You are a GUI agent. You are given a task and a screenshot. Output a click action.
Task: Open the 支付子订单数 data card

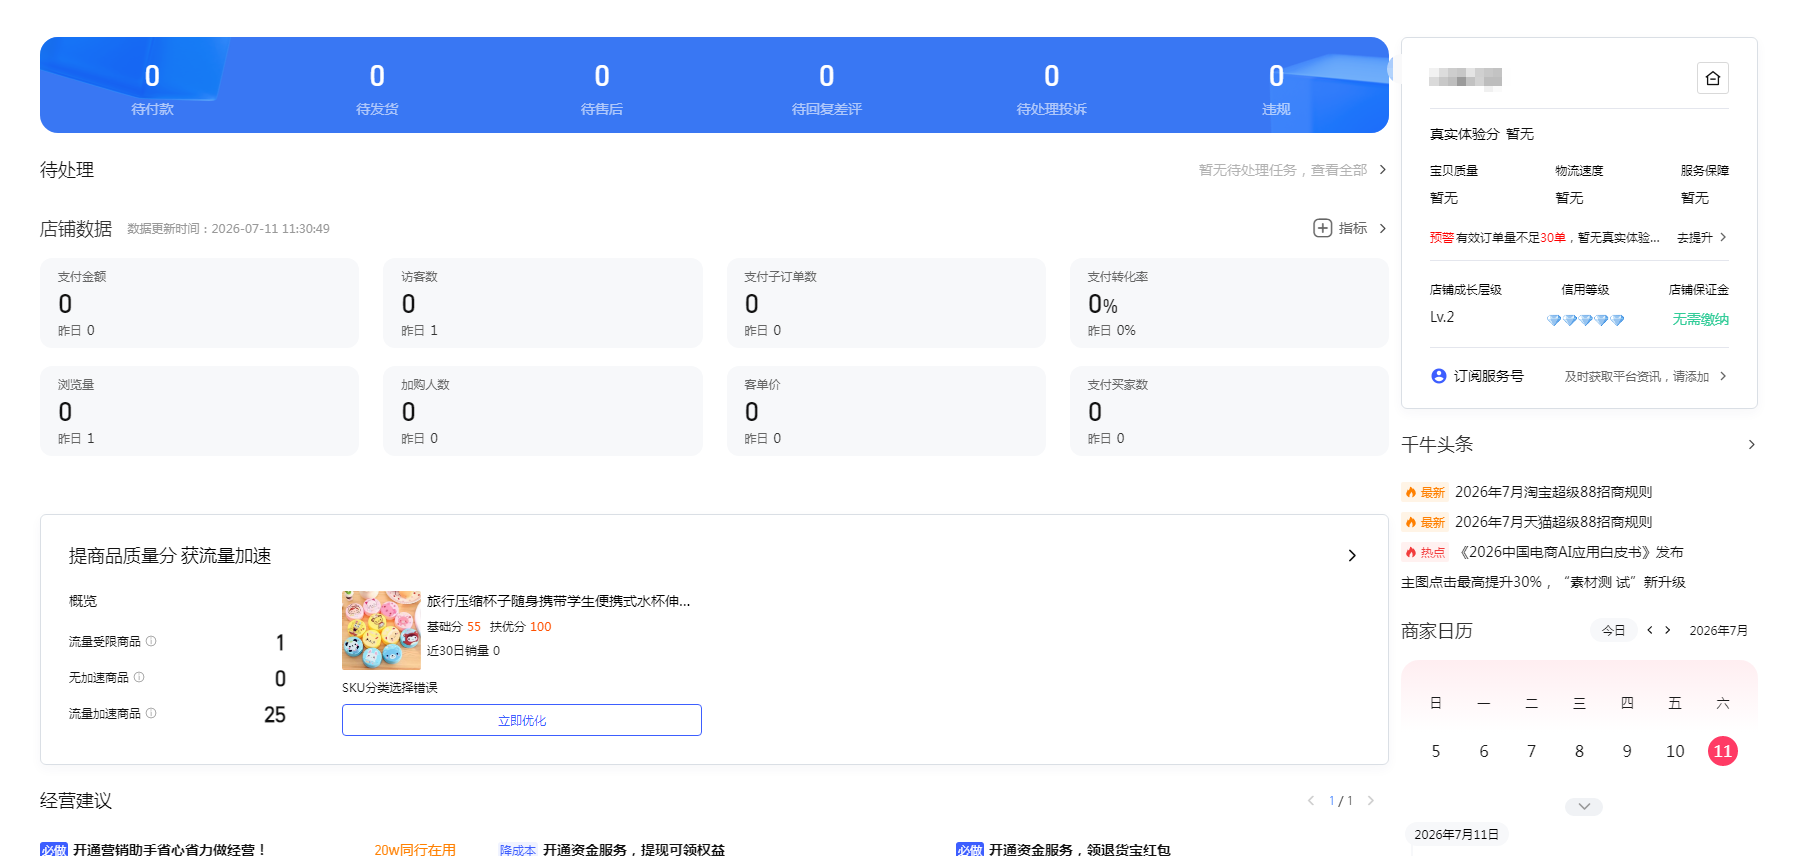pos(886,303)
